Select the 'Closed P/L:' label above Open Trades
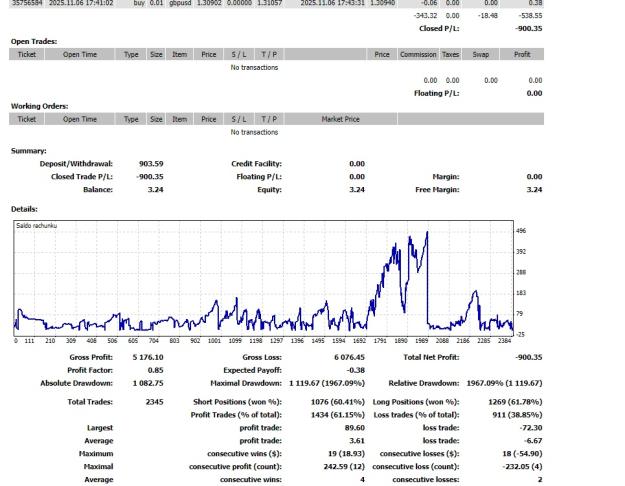Viewport: 625px width, 486px height. point(439,28)
